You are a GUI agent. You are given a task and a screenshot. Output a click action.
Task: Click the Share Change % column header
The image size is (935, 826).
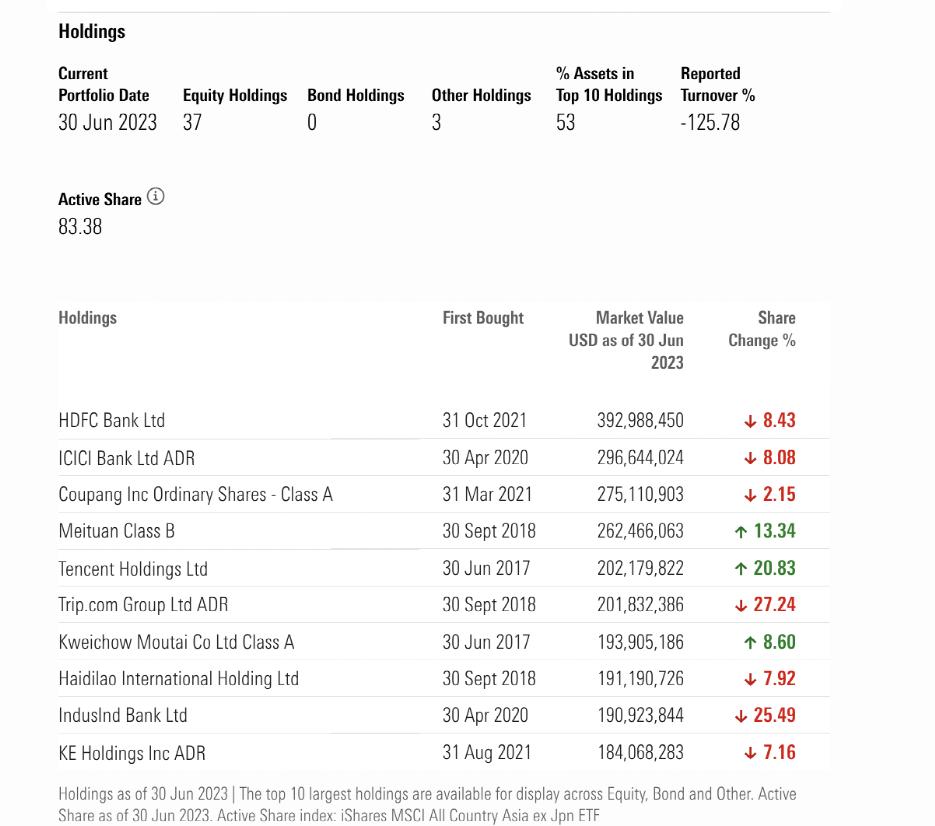coord(762,329)
